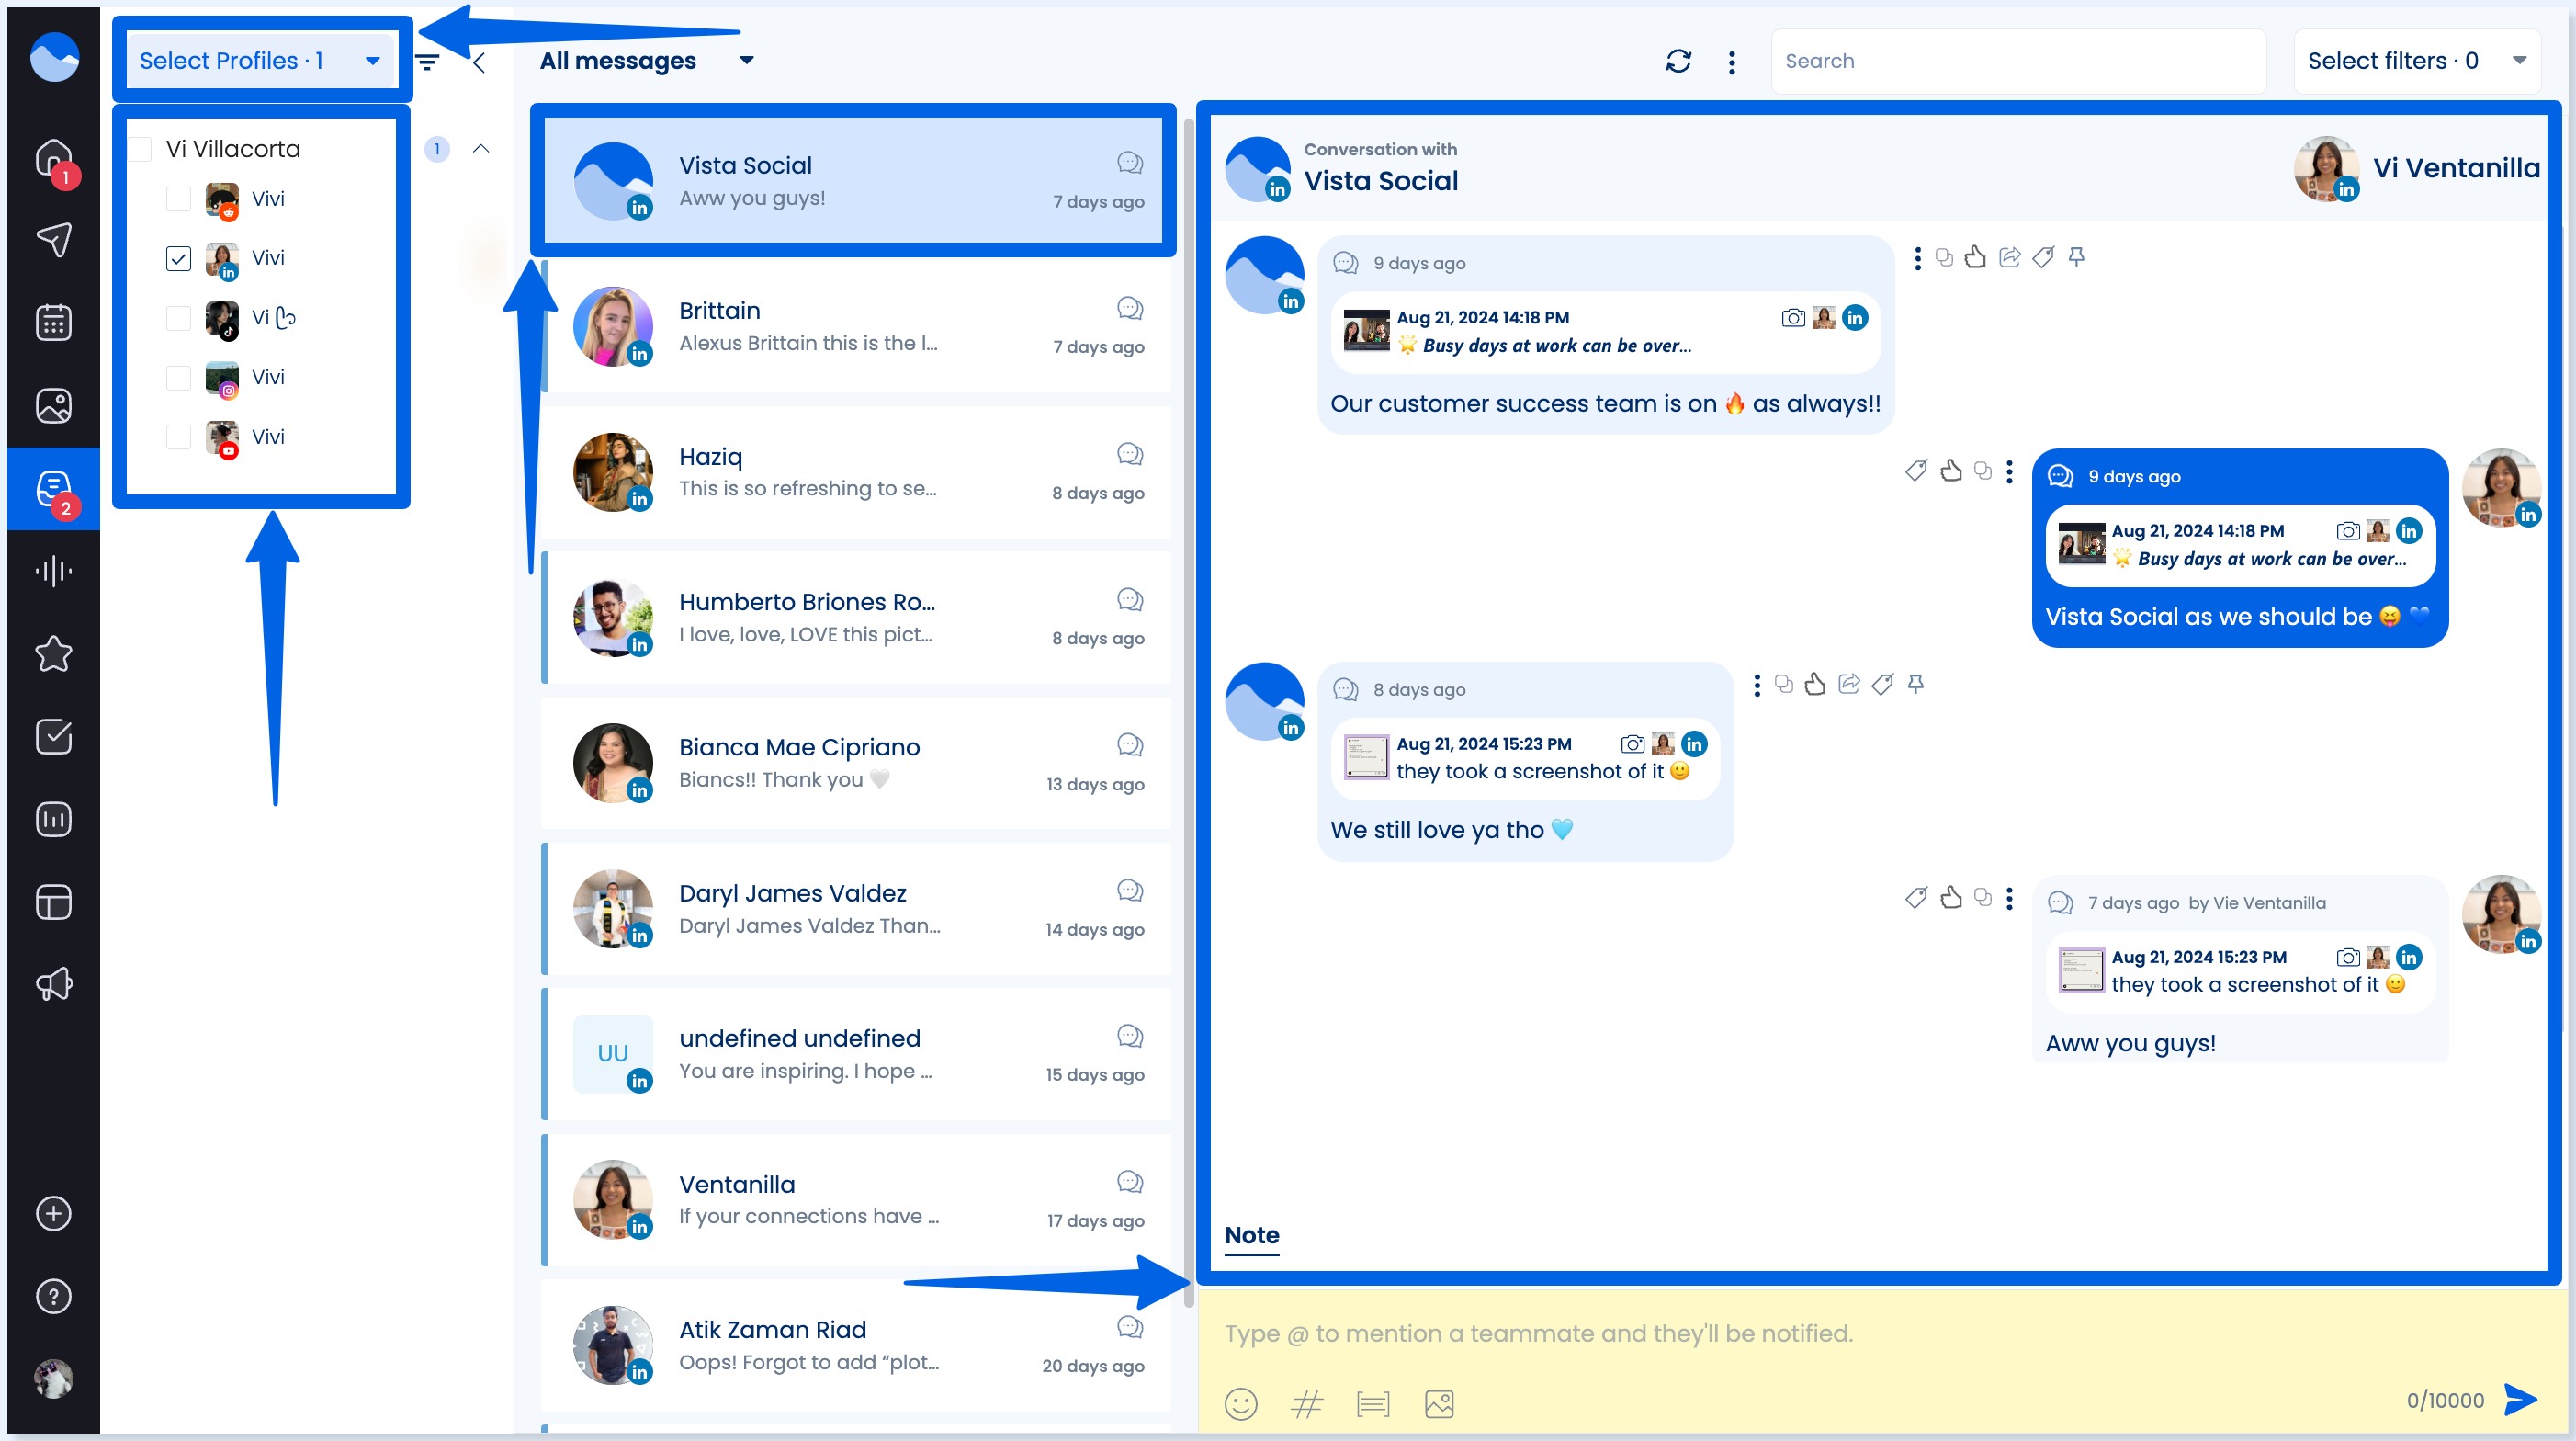Uncheck the Vivi LinkedIn profile checkbox
Image resolution: width=2576 pixels, height=1441 pixels.
pos(179,258)
